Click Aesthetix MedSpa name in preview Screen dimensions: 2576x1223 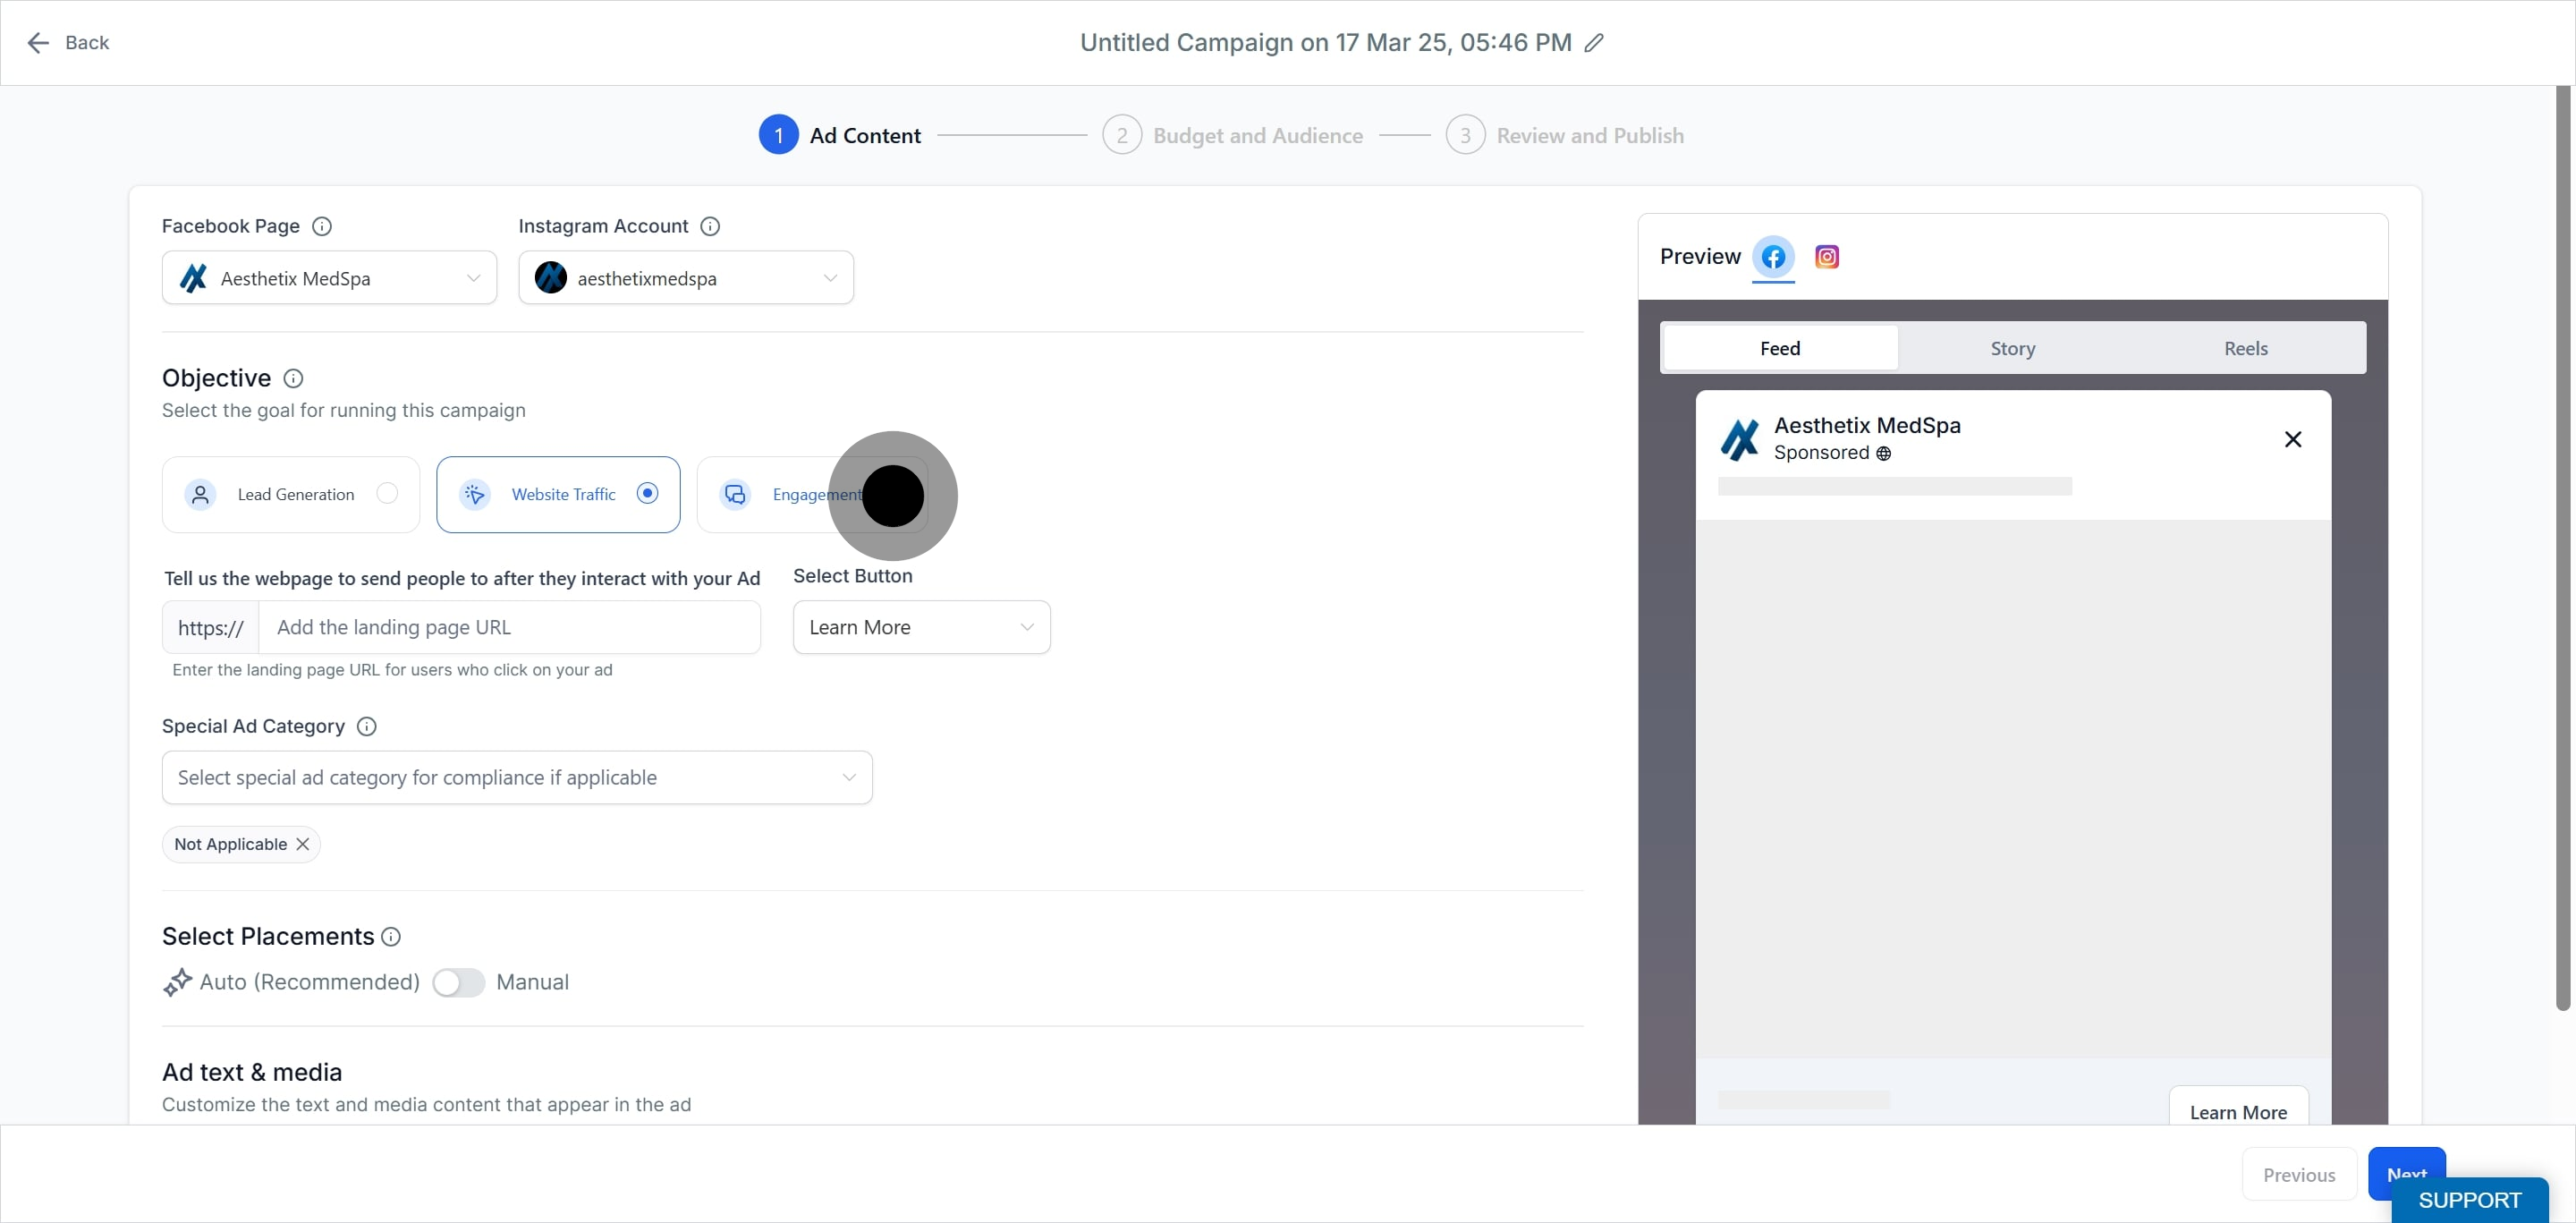[1867, 425]
